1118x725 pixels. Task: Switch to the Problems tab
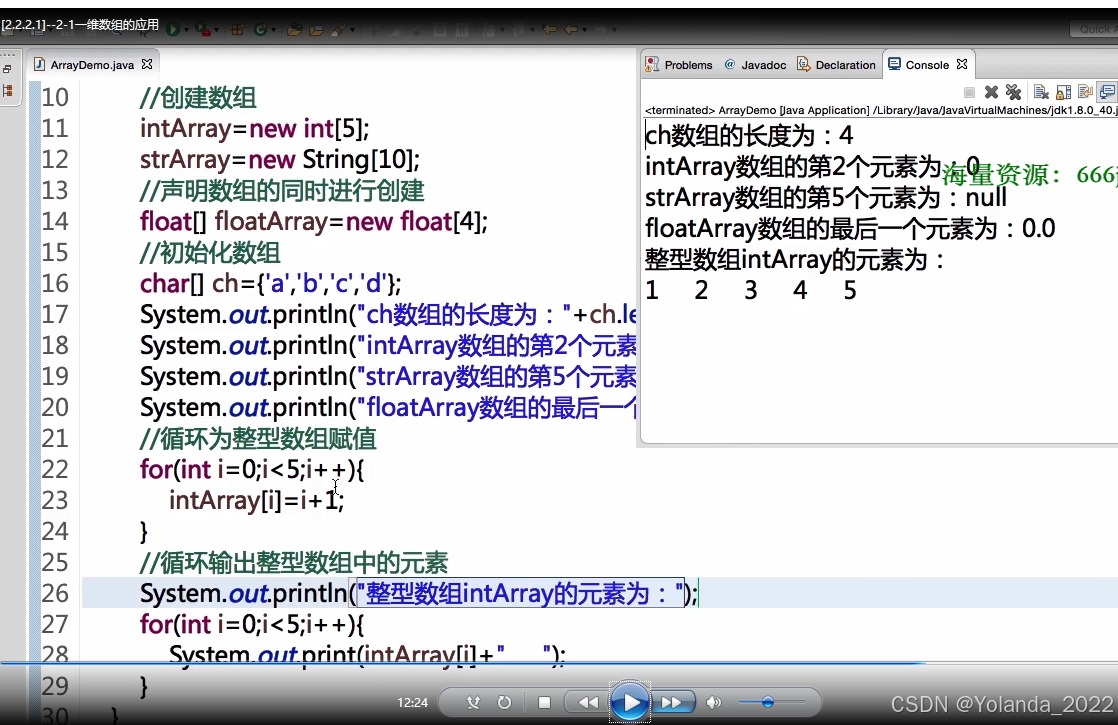(x=679, y=65)
